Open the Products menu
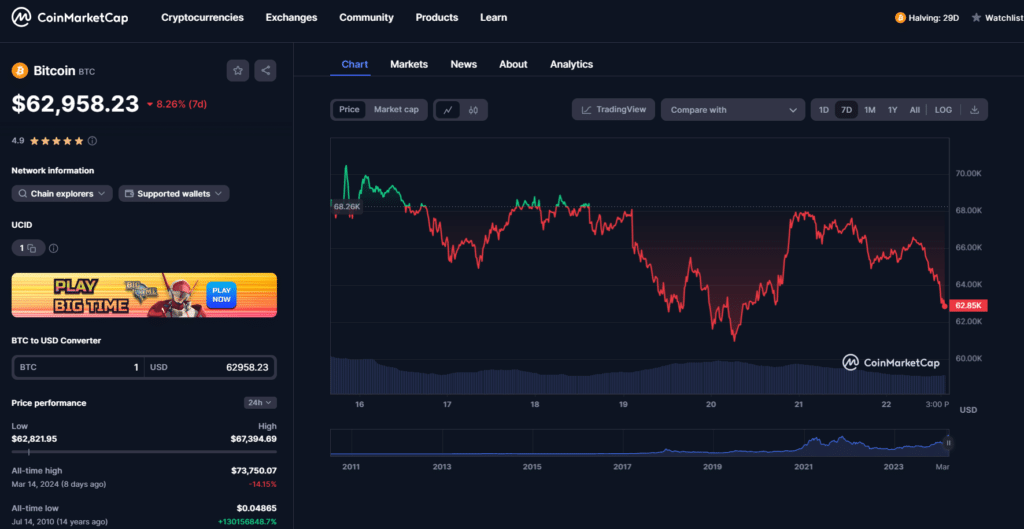The width and height of the screenshot is (1024, 529). 437,18
